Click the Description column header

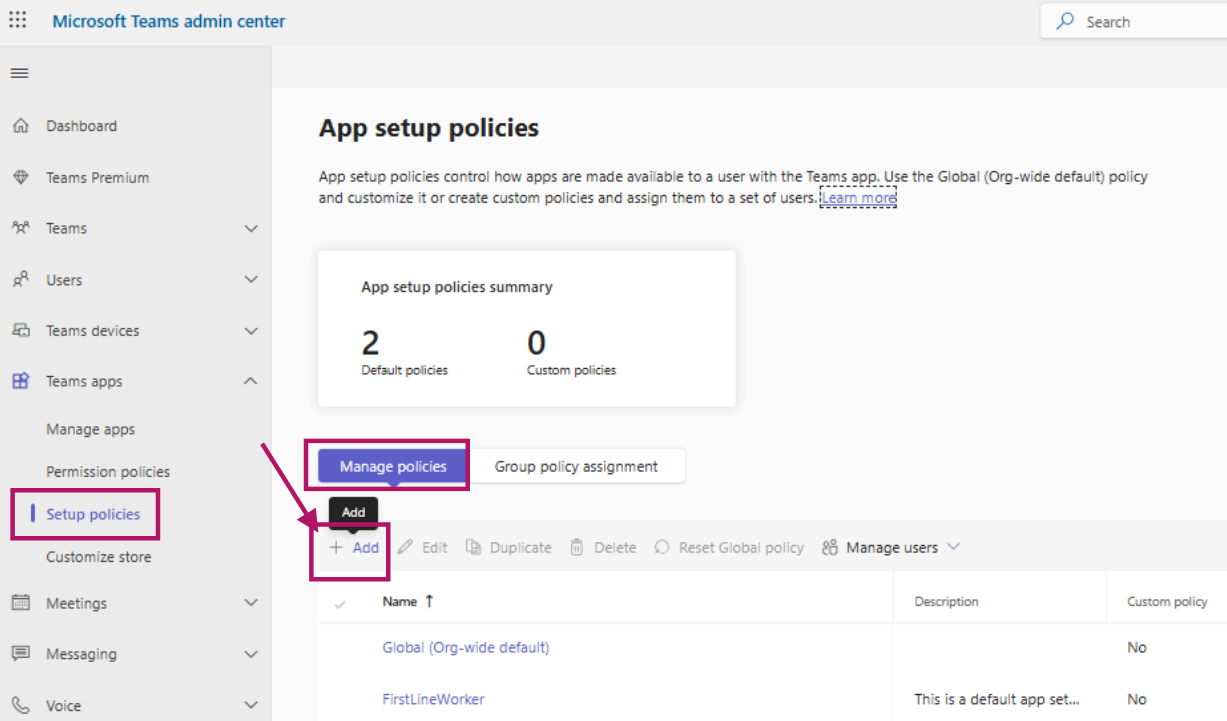pos(946,601)
